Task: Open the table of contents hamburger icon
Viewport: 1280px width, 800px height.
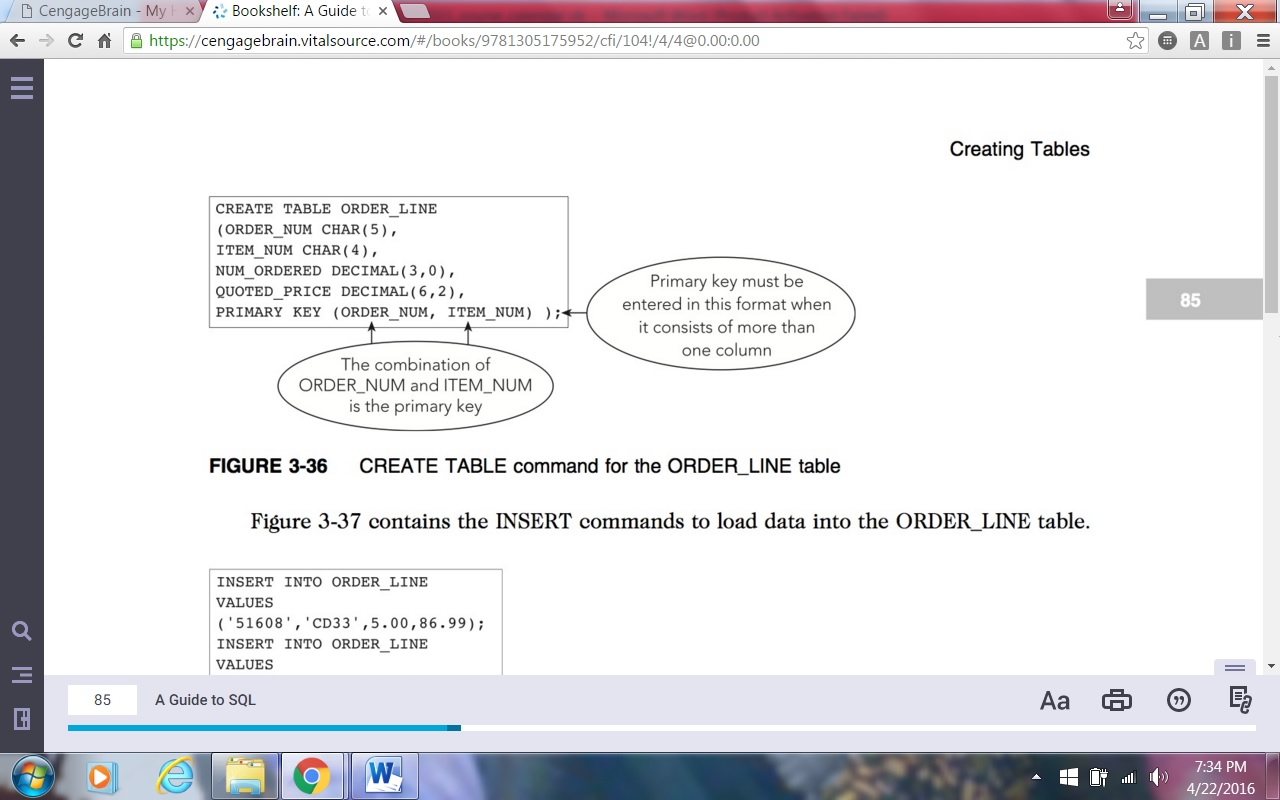Action: point(22,88)
